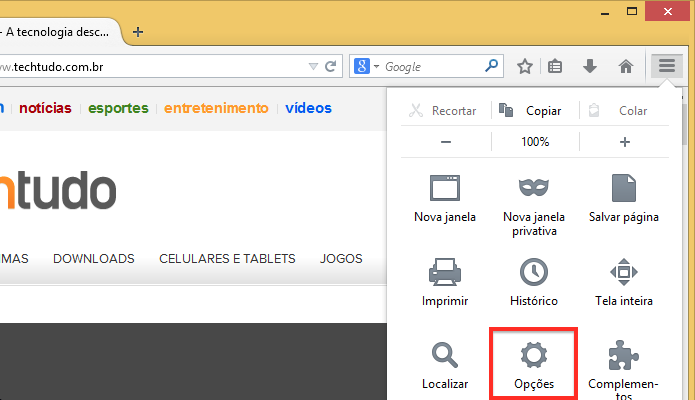Image resolution: width=695 pixels, height=400 pixels.
Task: Go to vídeos link
Action: (308, 108)
